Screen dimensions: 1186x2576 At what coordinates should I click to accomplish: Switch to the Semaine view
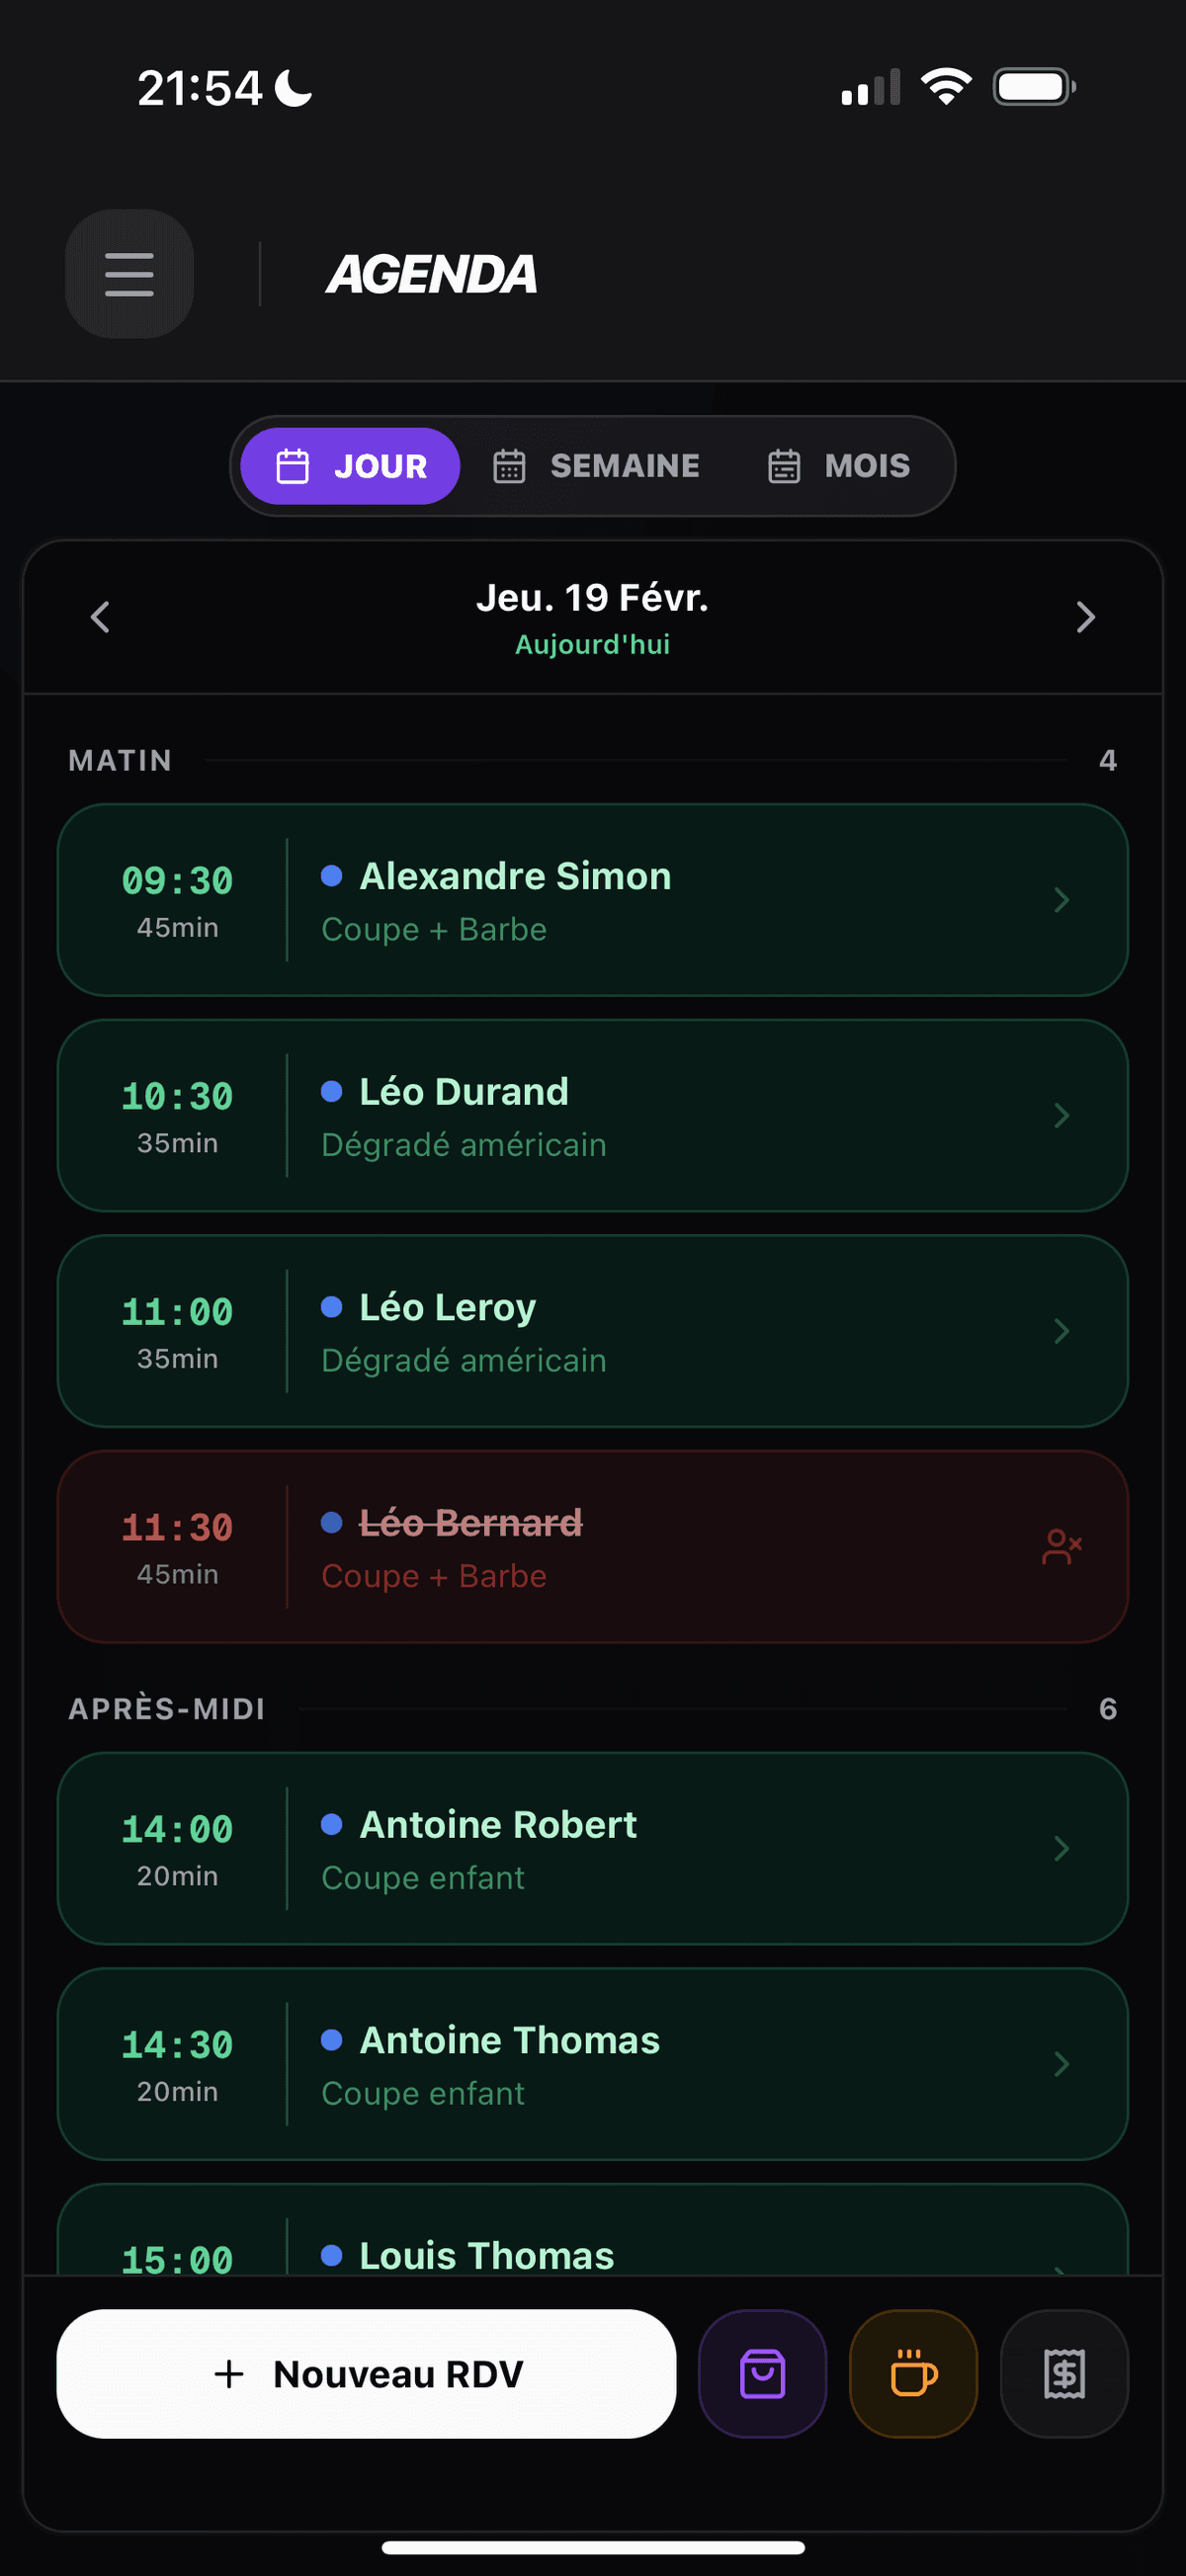point(596,466)
